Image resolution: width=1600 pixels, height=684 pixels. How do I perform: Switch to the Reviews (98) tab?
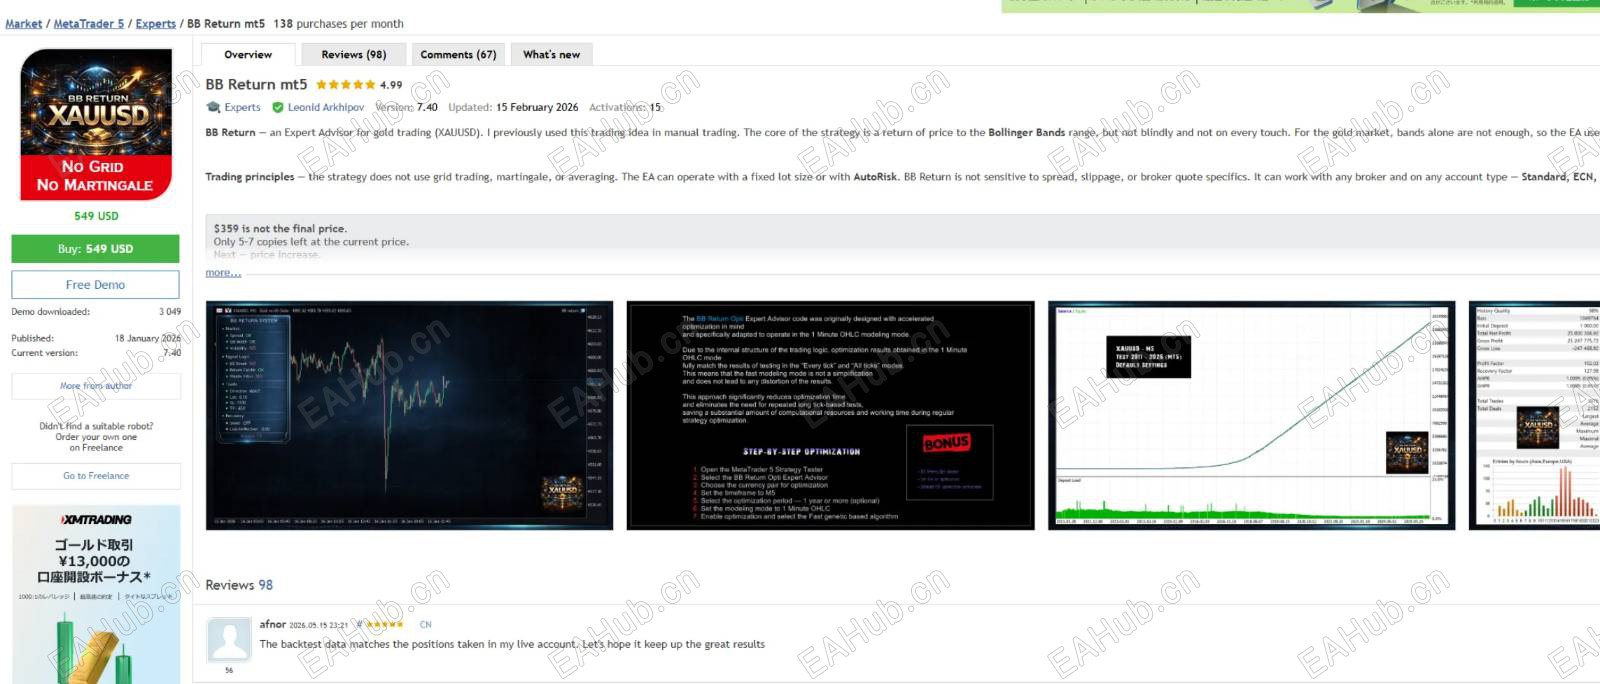pos(353,55)
